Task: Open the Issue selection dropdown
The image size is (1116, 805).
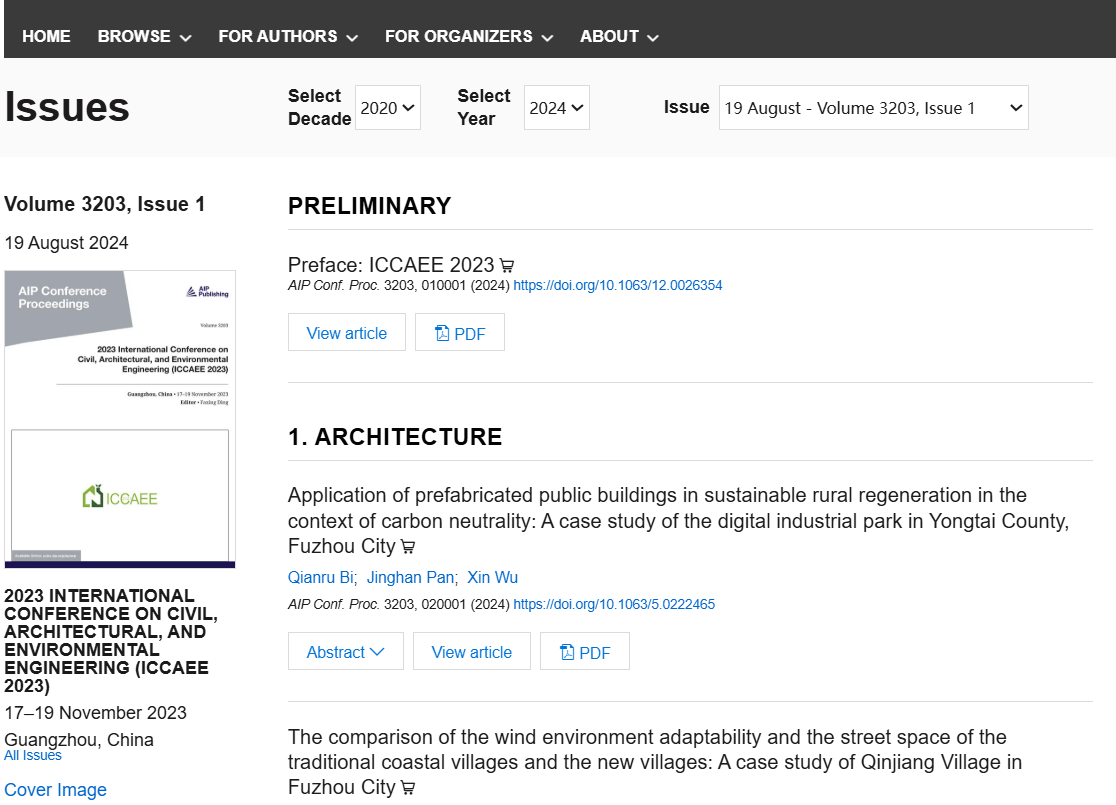Action: tap(873, 108)
